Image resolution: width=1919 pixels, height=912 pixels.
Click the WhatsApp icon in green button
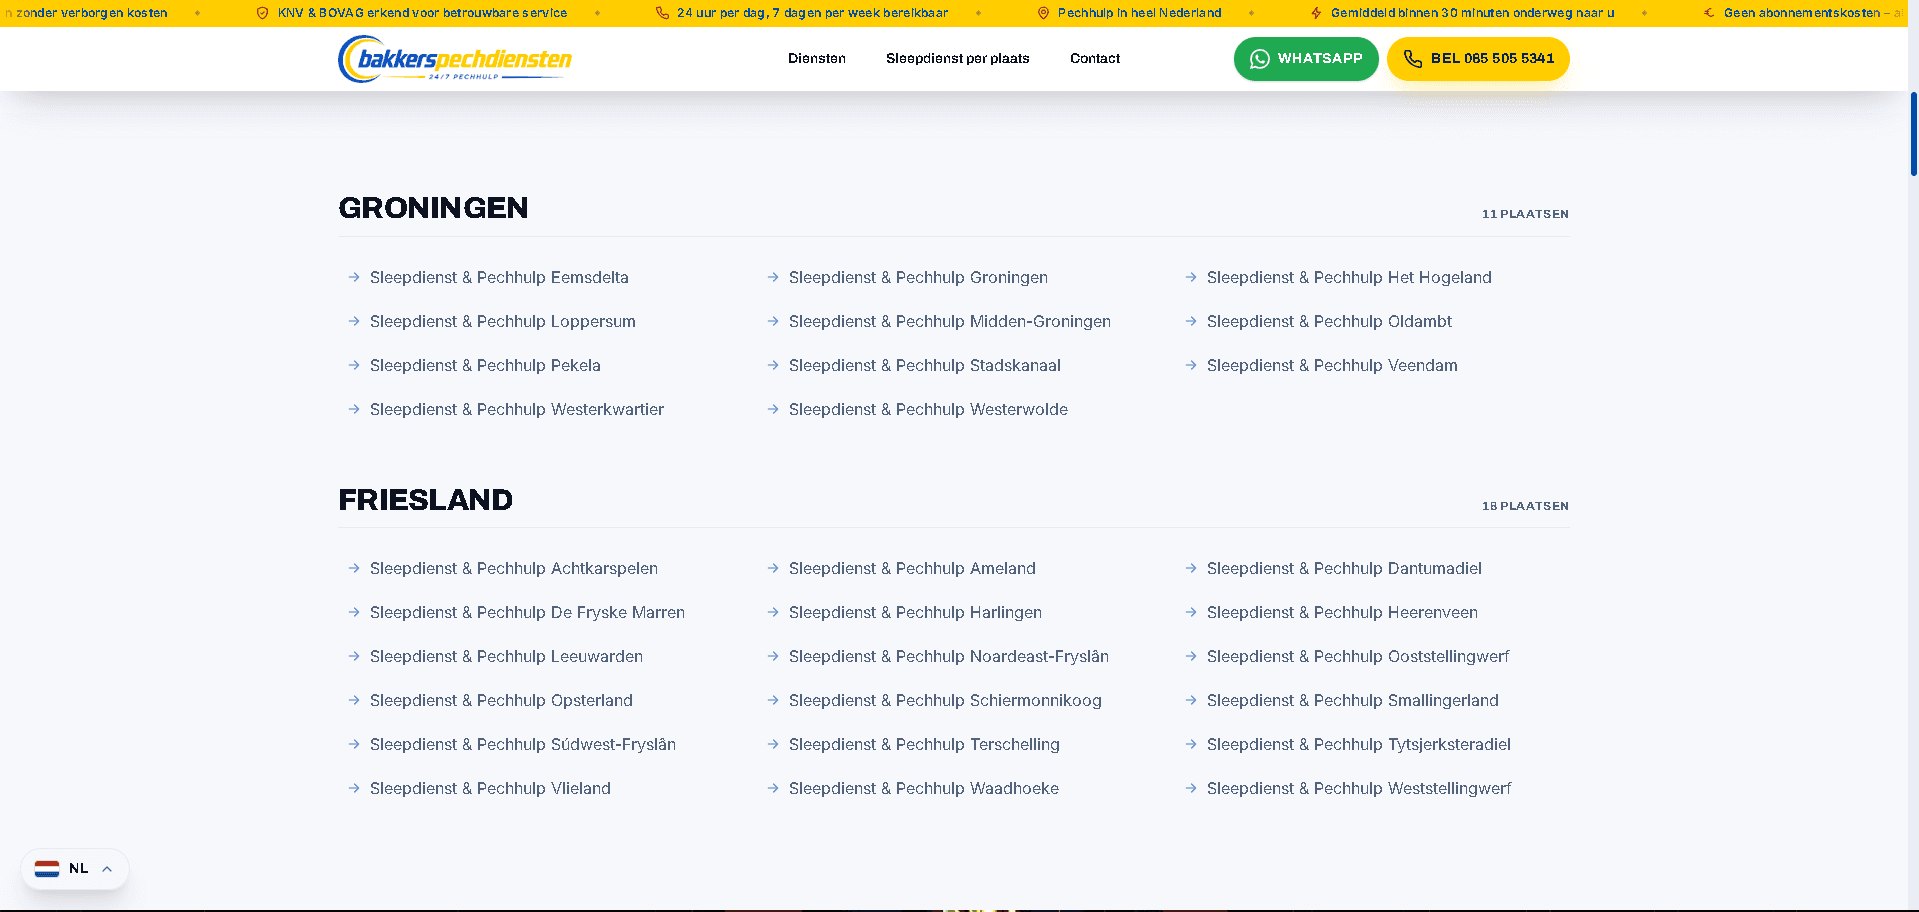click(x=1260, y=59)
